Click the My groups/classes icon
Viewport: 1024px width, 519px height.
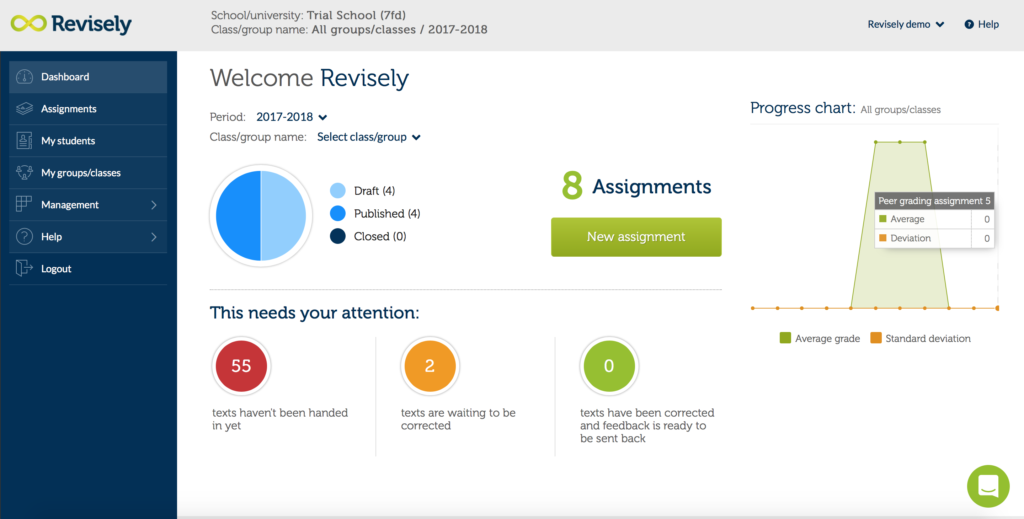pos(24,173)
